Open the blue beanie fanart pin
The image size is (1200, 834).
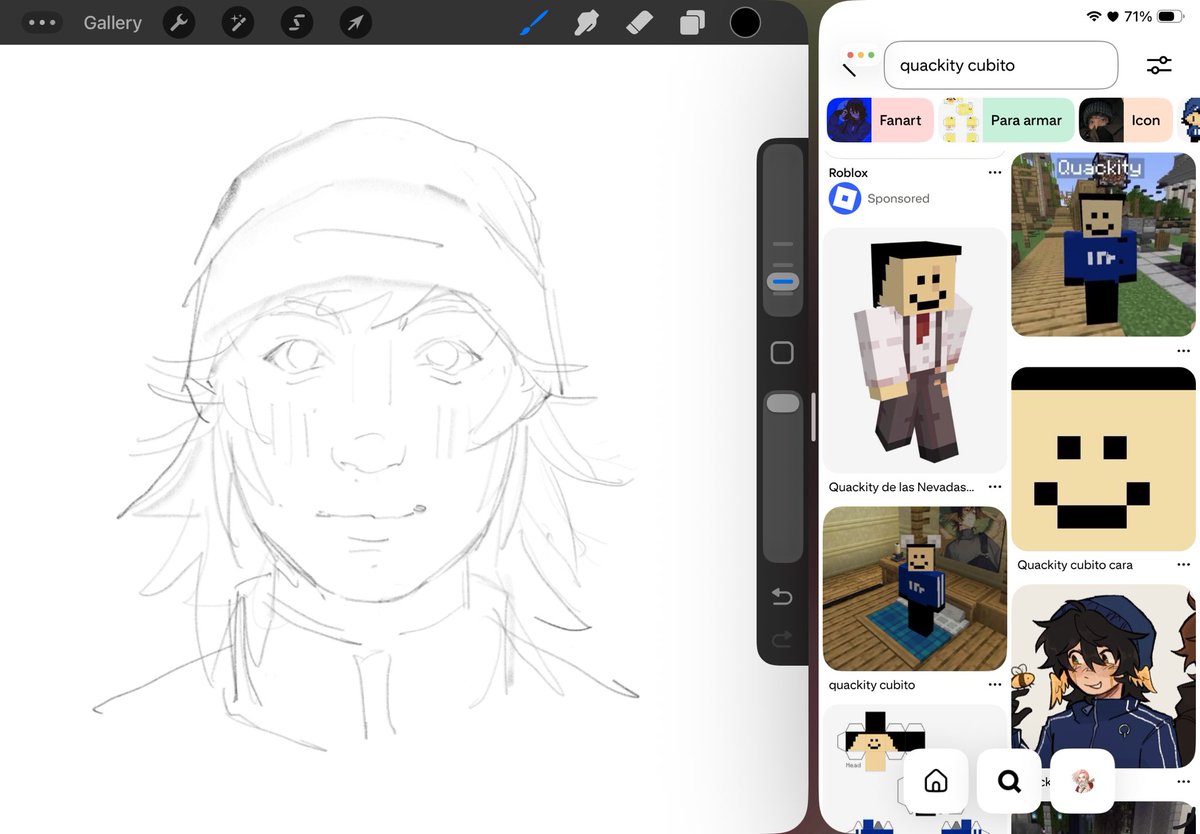[1103, 676]
